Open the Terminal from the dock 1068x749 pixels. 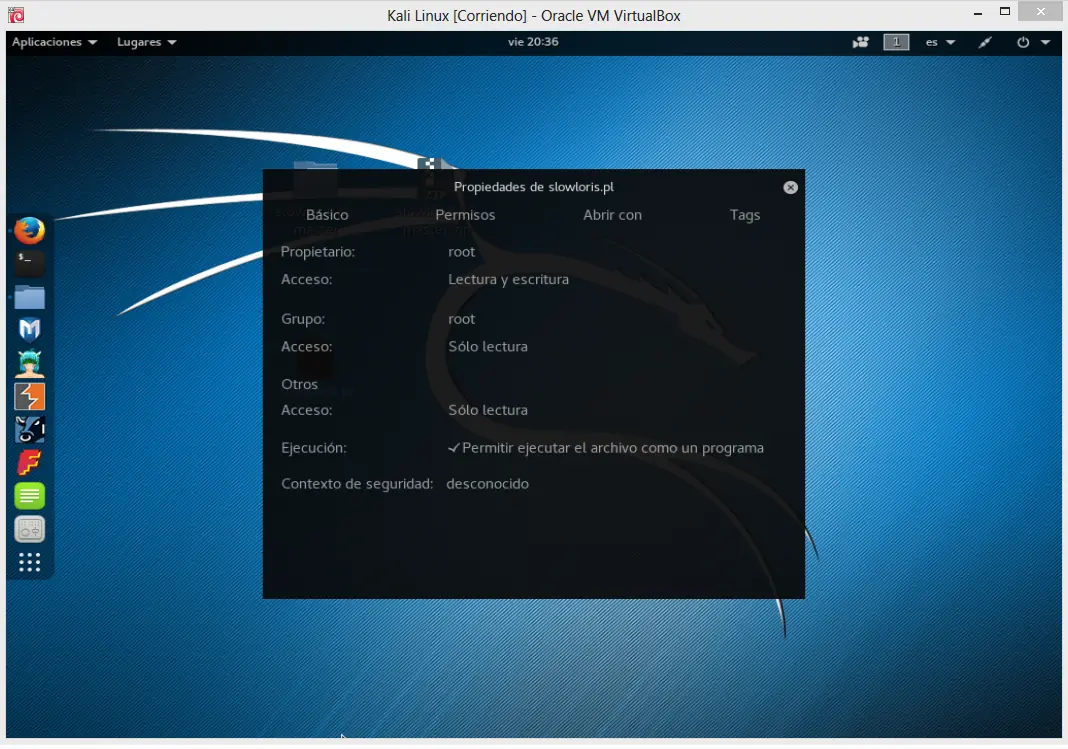(x=29, y=264)
